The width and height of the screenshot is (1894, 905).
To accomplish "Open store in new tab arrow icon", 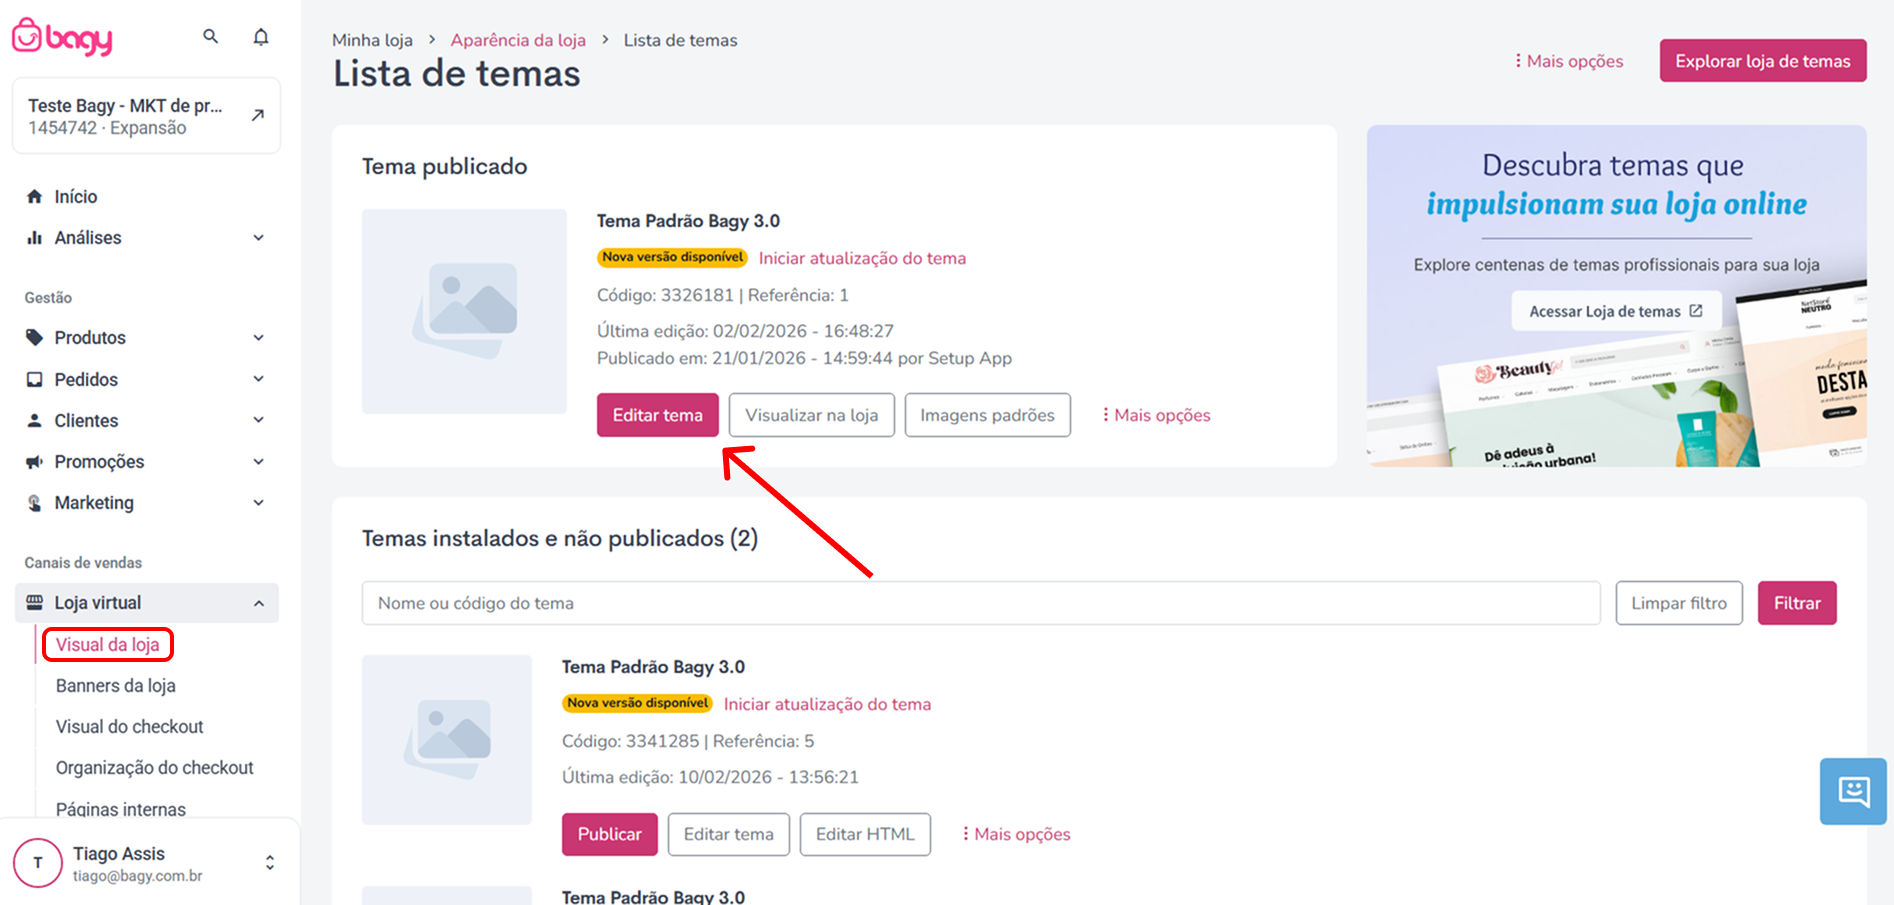I will tap(257, 115).
